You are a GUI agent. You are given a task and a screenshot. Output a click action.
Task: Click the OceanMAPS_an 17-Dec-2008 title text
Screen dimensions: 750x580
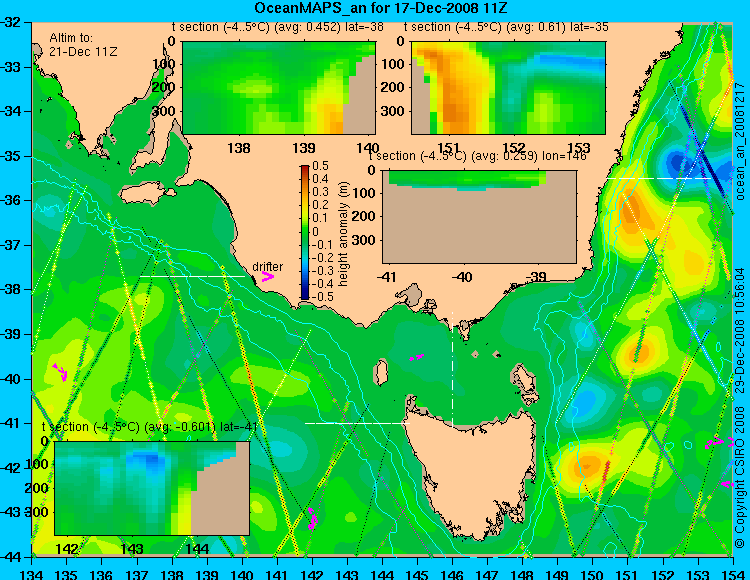[x=380, y=8]
